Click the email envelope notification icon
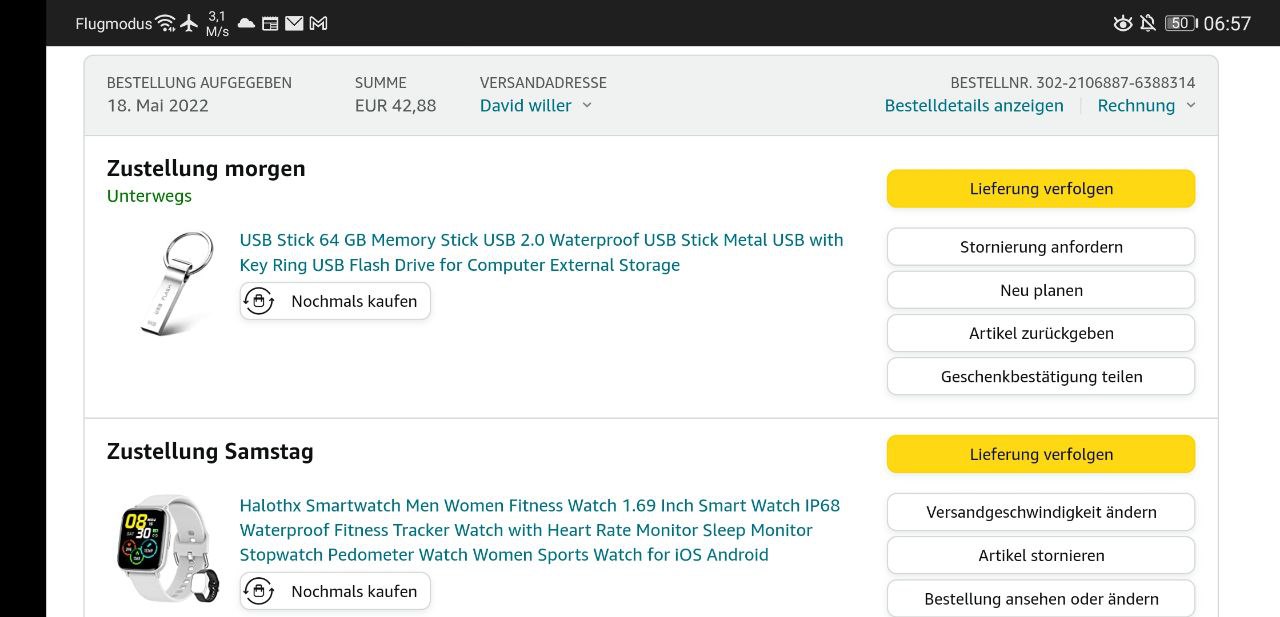This screenshot has width=1280, height=617. coord(294,23)
